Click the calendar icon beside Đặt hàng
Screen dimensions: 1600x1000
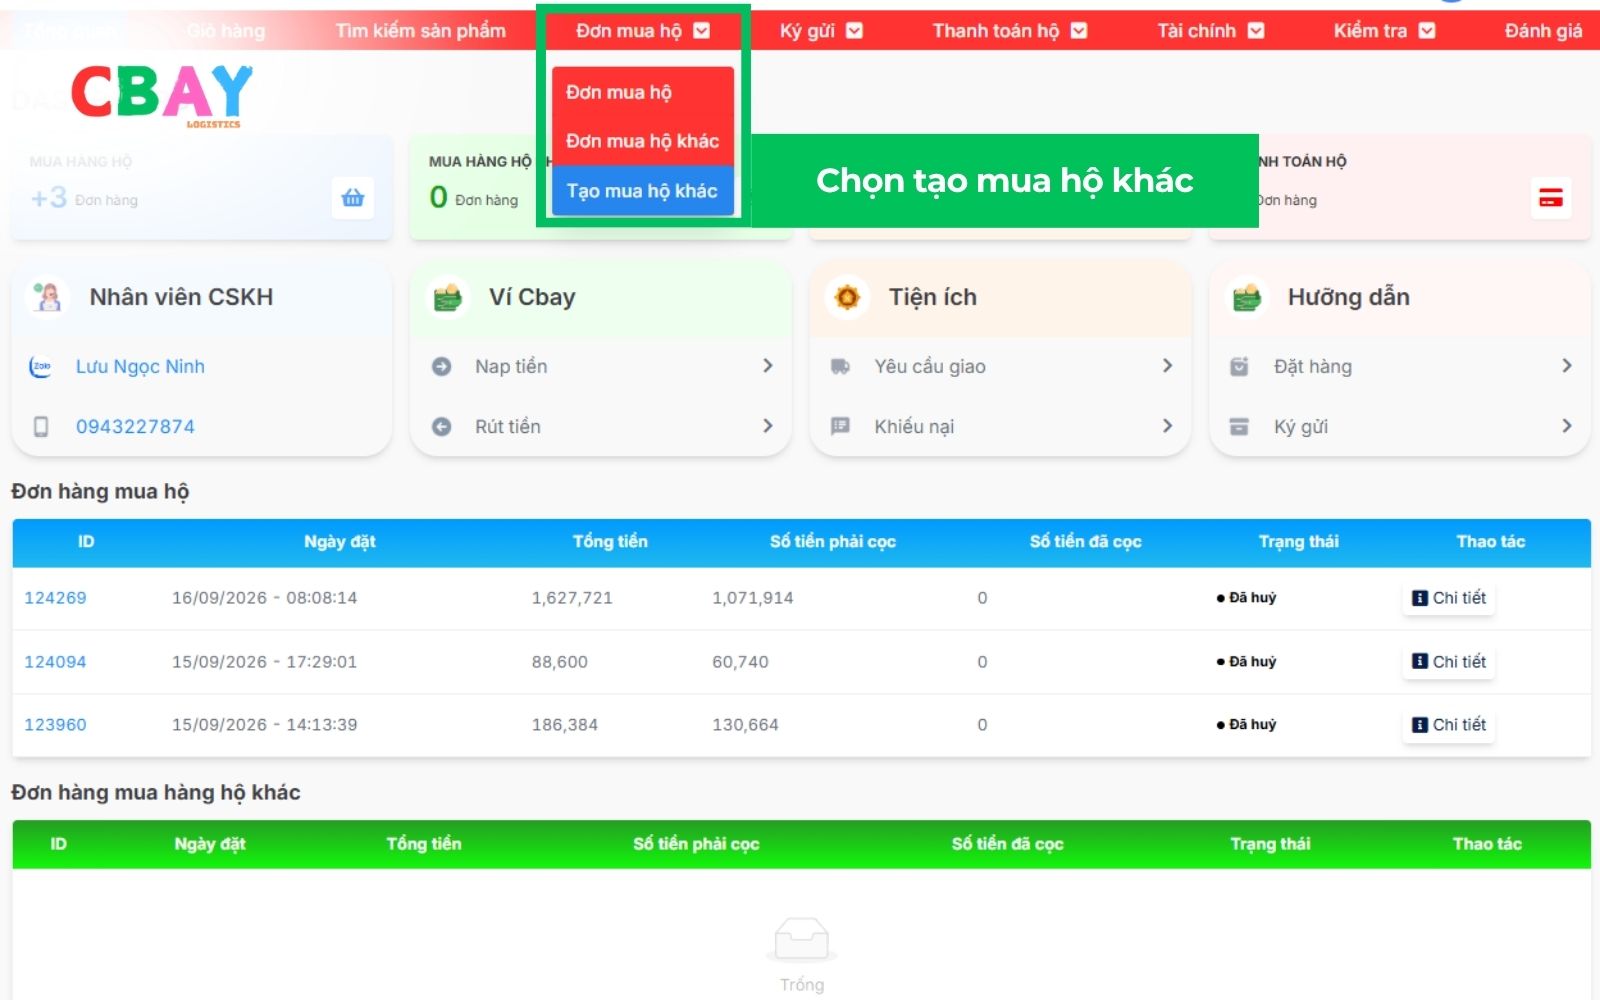(1239, 367)
